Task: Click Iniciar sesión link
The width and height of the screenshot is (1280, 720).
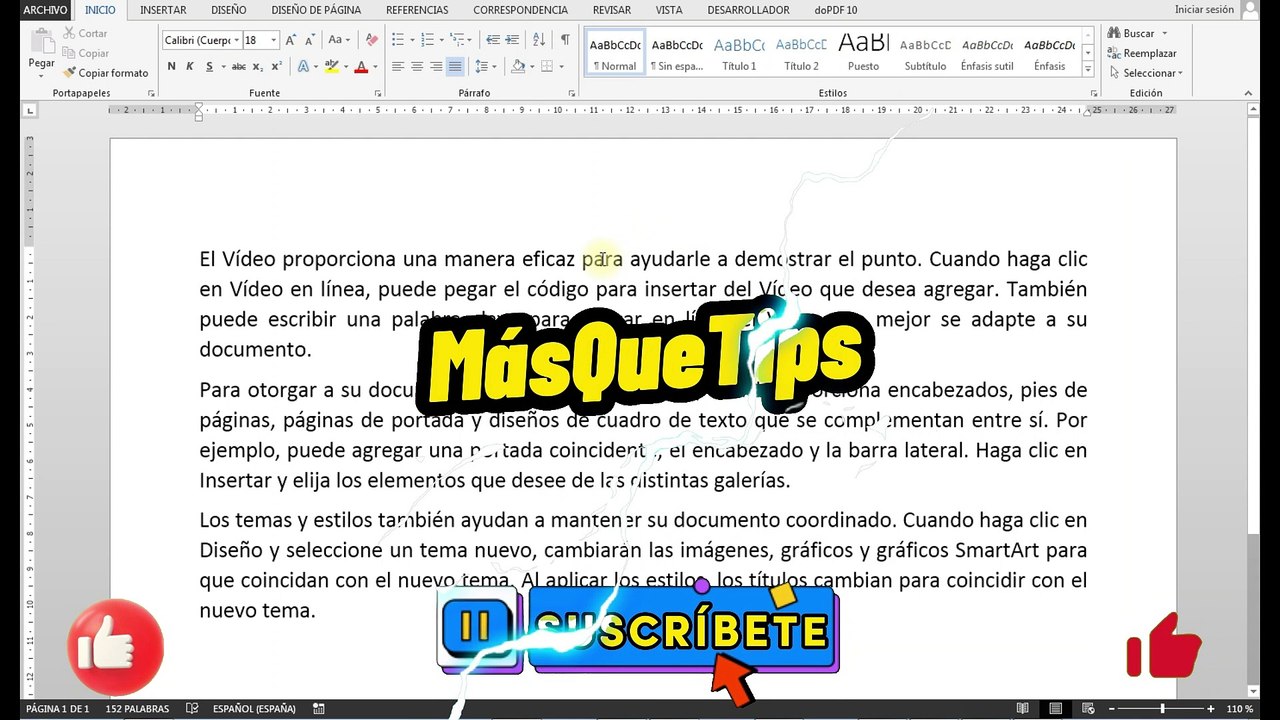Action: (x=1204, y=10)
